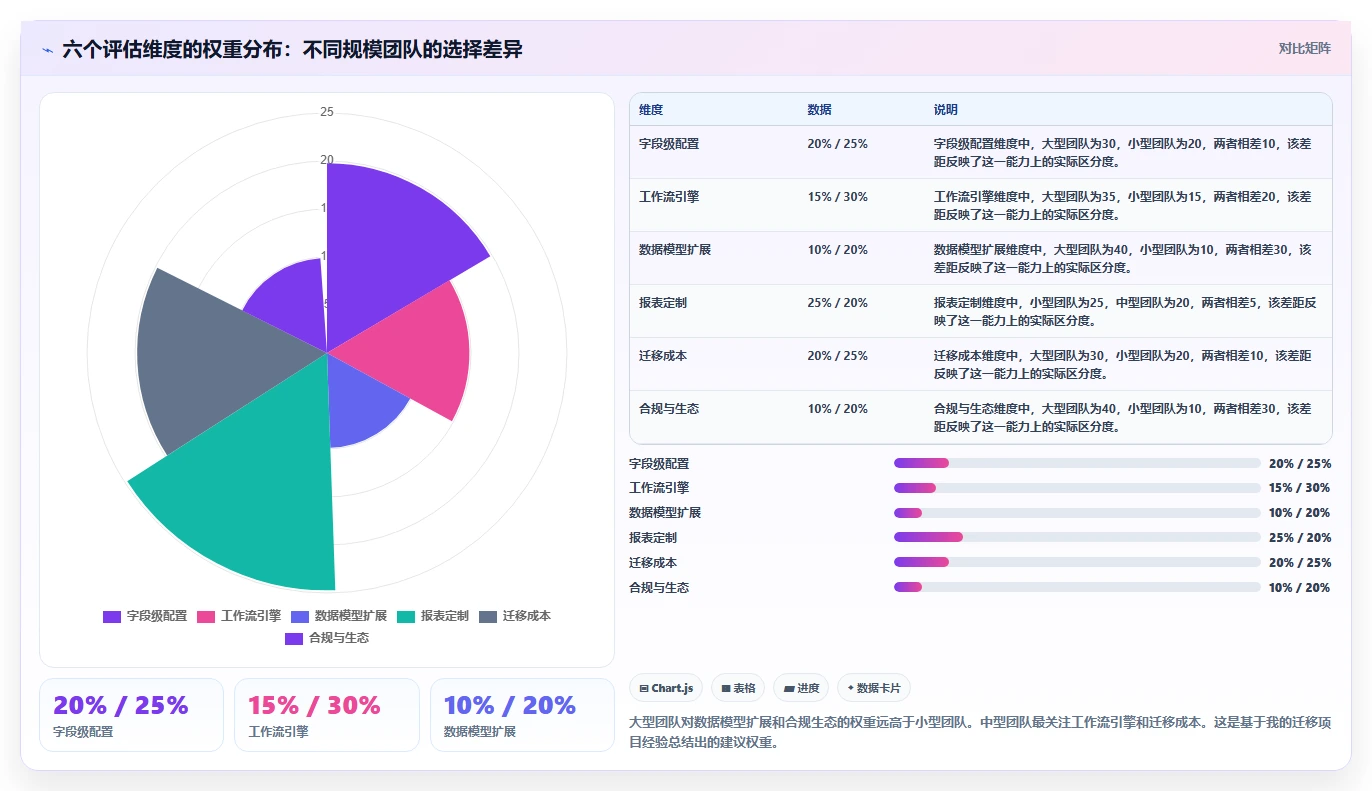This screenshot has width=1372, height=791.
Task: Click the summary paragraph starting 大型团队
Action: click(x=980, y=732)
